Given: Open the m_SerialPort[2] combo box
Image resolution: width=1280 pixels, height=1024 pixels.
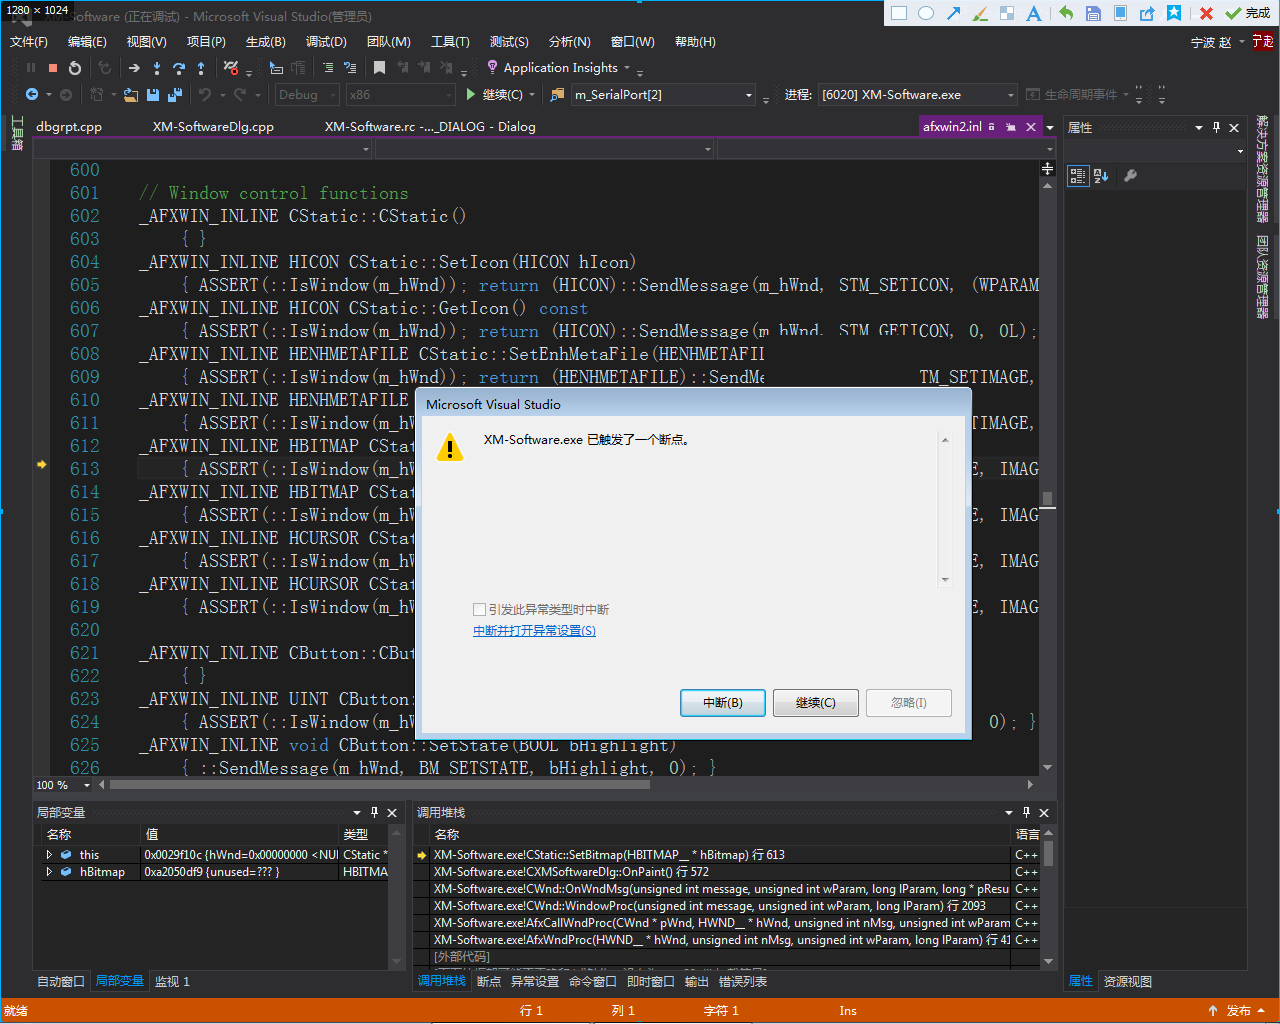Looking at the screenshot, I should [x=663, y=94].
